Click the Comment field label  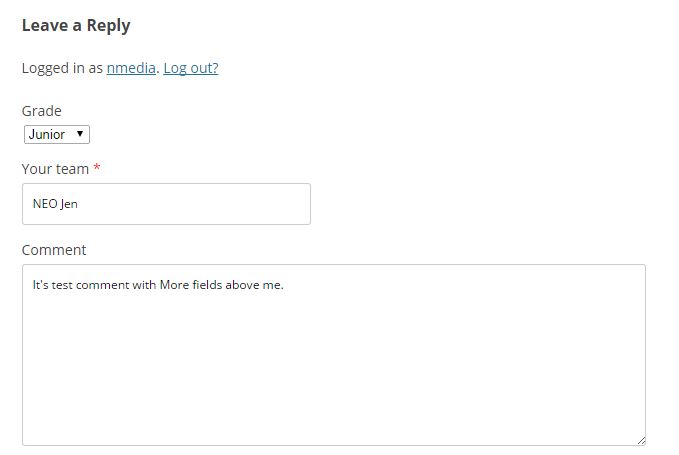pyautogui.click(x=54, y=250)
